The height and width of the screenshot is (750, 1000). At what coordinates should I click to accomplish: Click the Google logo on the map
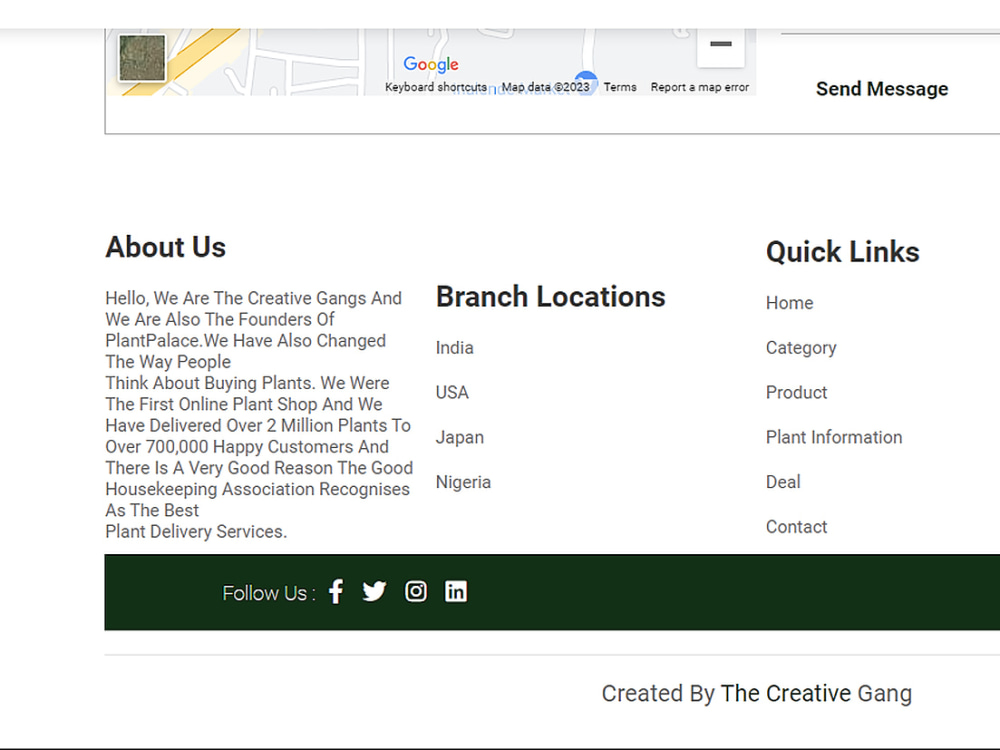tap(431, 64)
